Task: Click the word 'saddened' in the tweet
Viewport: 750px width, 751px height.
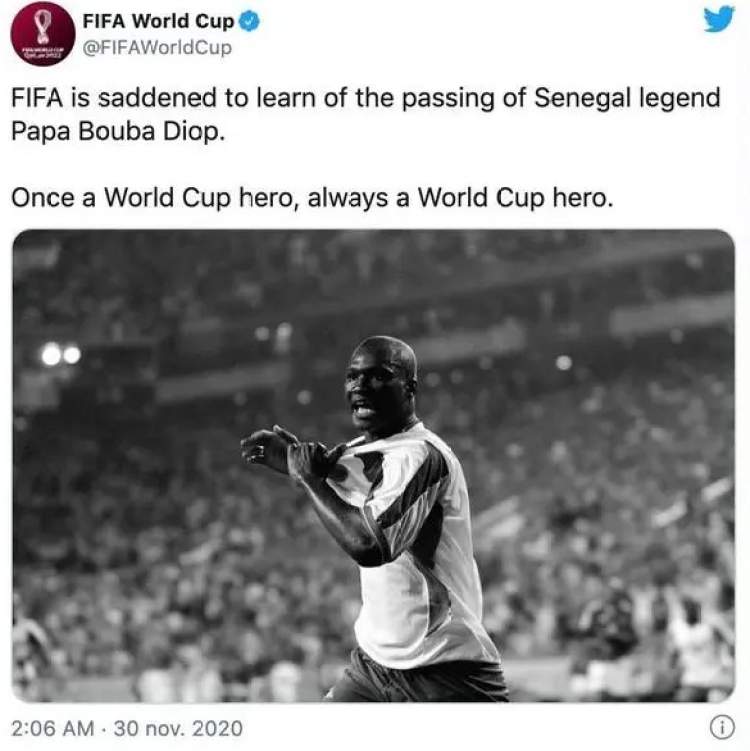Action: (158, 98)
